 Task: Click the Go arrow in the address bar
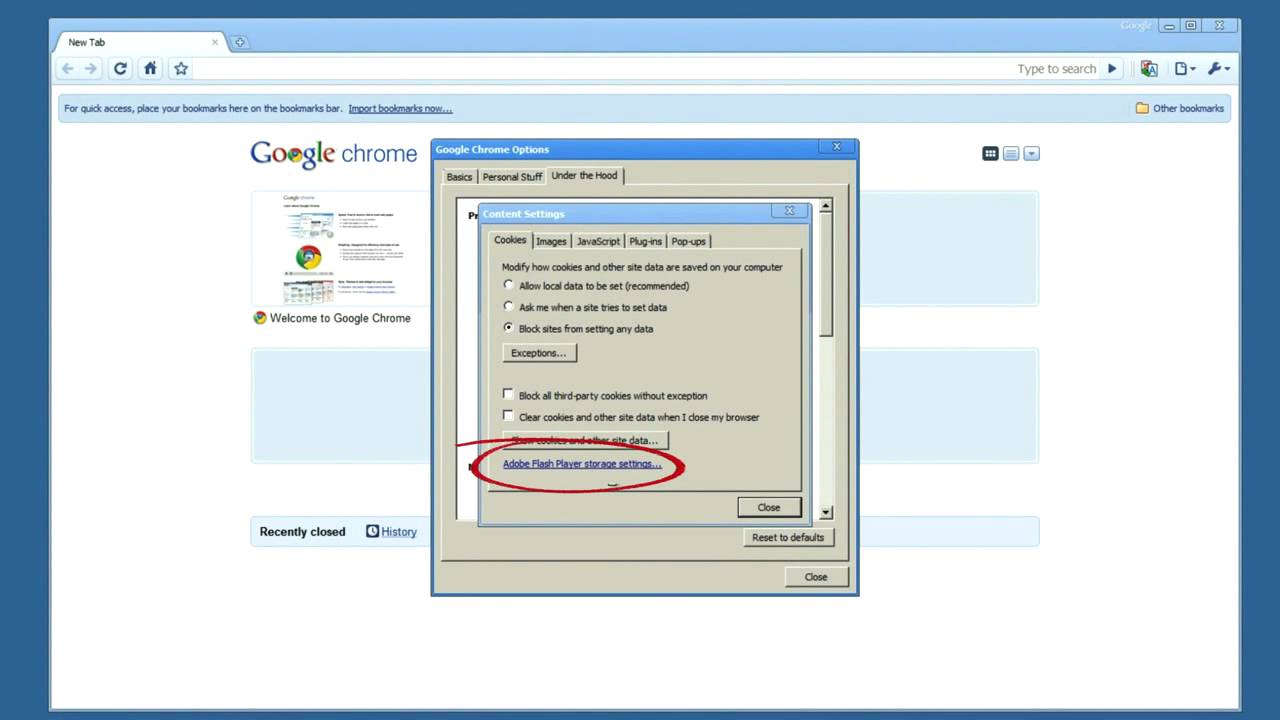pos(1111,69)
